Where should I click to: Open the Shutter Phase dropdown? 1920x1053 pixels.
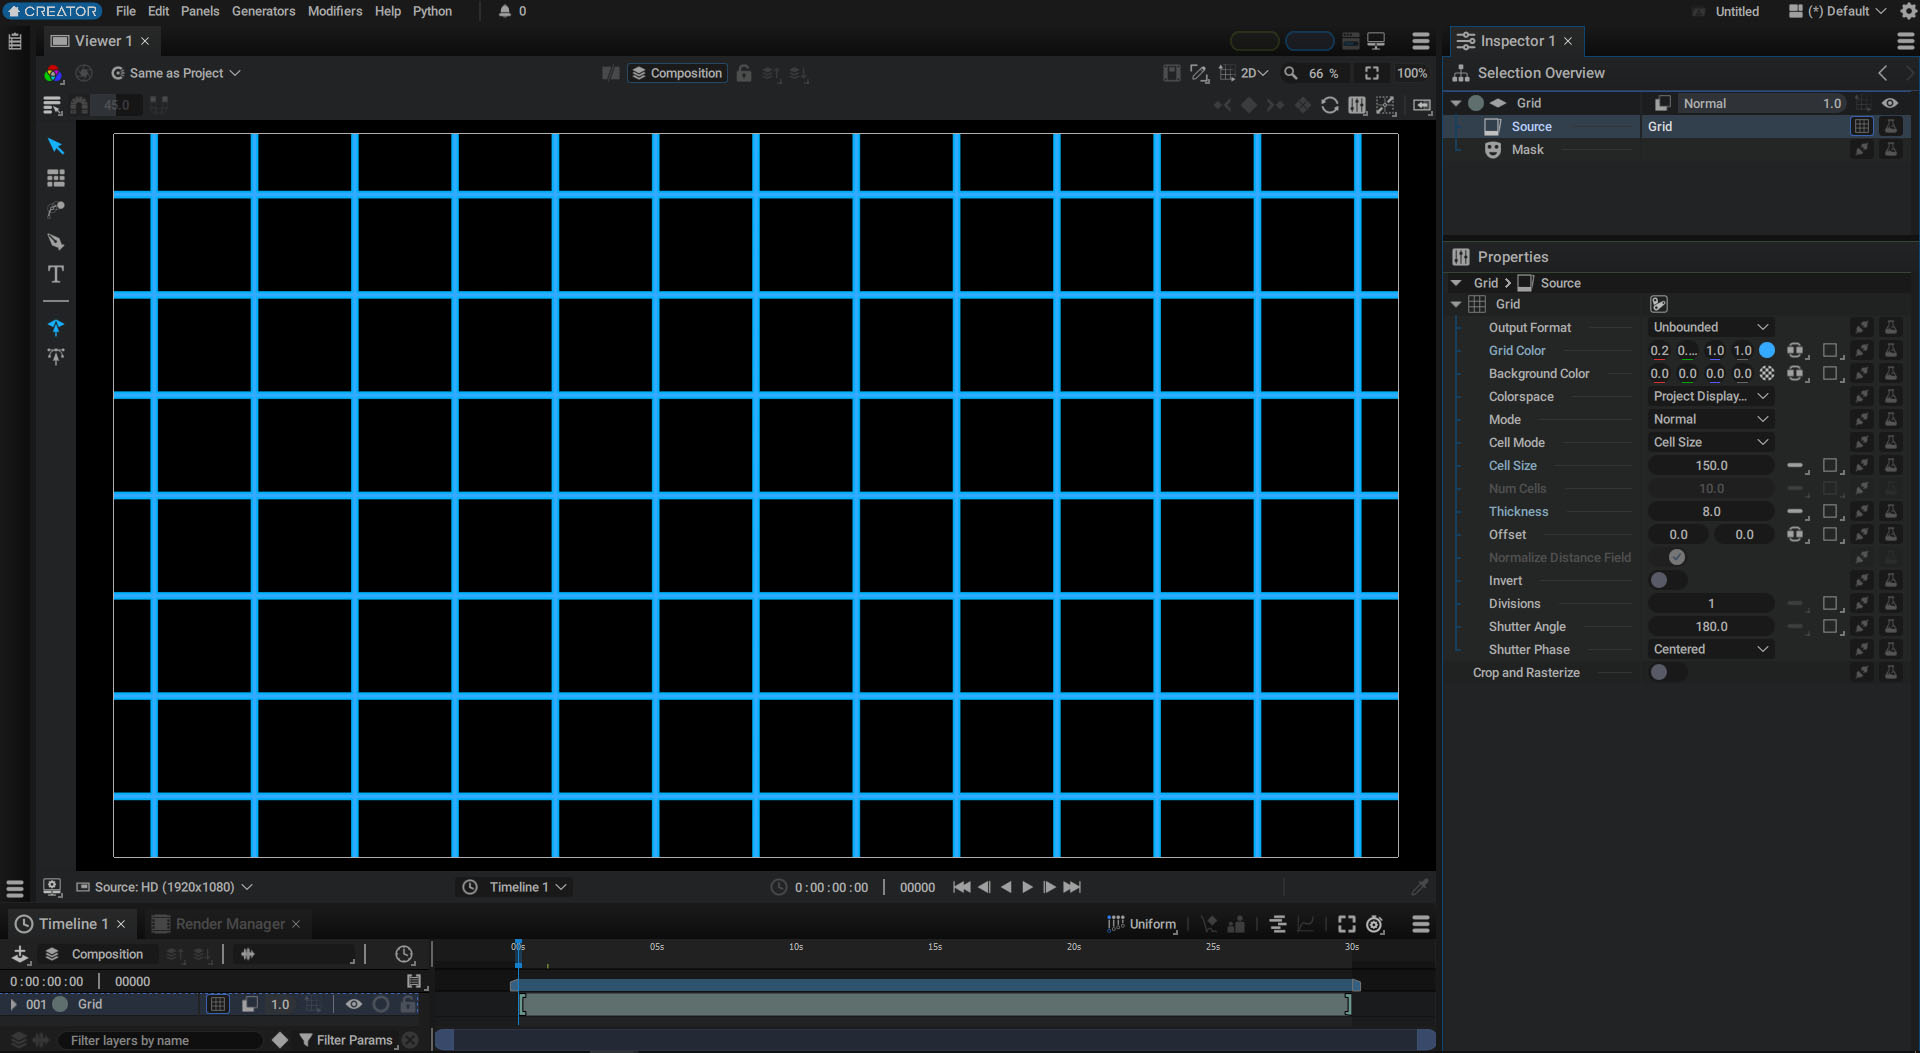click(x=1711, y=649)
